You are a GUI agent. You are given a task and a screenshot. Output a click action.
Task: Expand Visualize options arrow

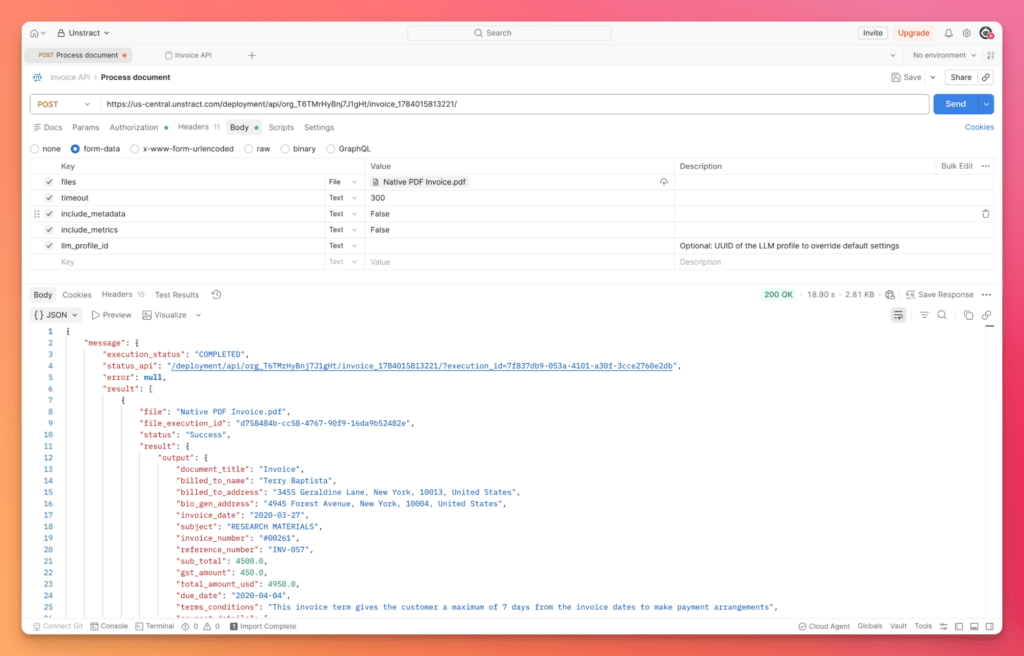point(199,315)
